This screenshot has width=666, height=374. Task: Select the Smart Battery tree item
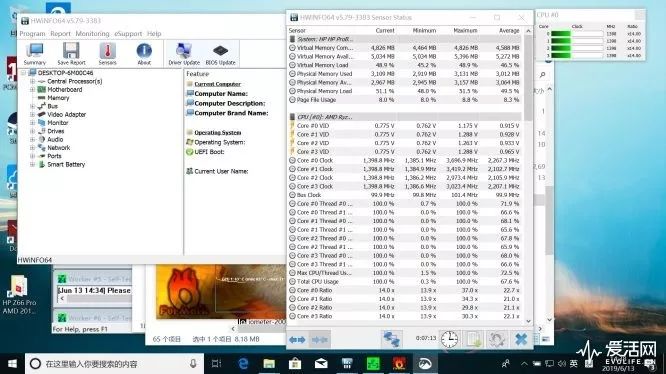pos(66,164)
